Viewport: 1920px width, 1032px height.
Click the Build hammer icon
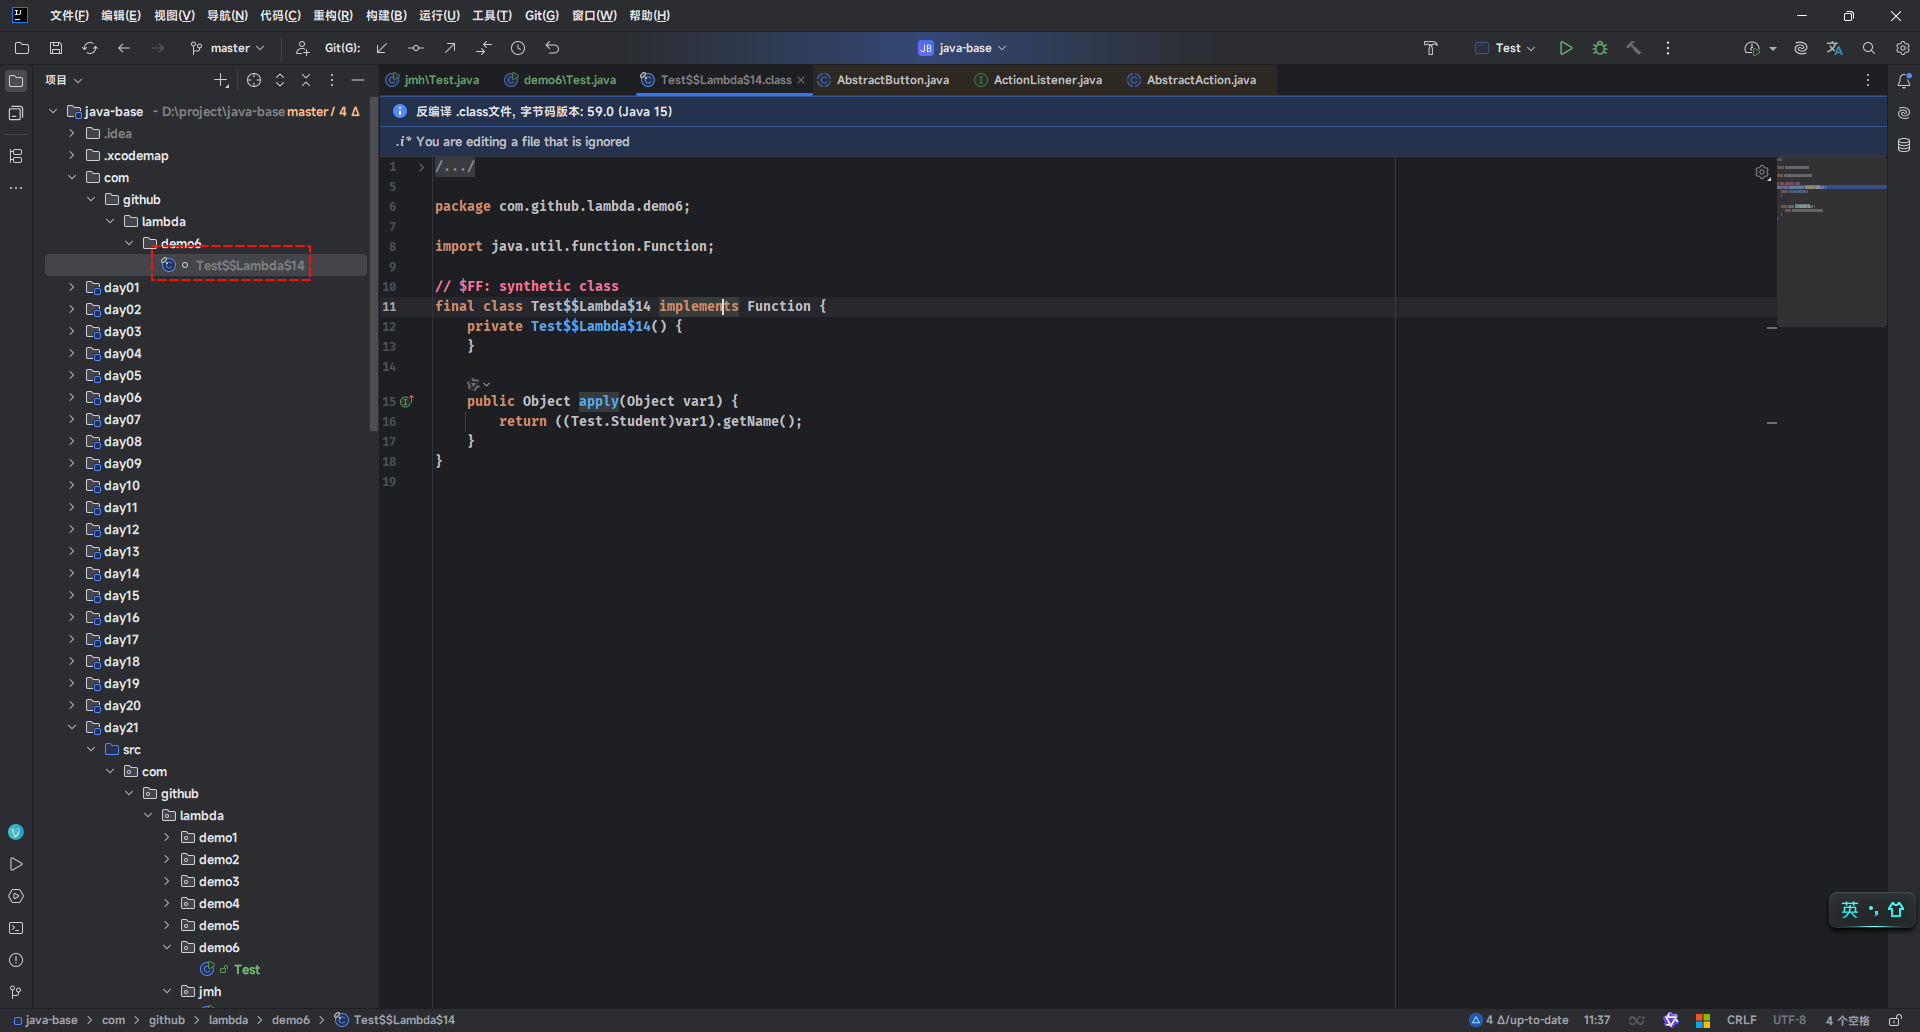[x=1634, y=48]
